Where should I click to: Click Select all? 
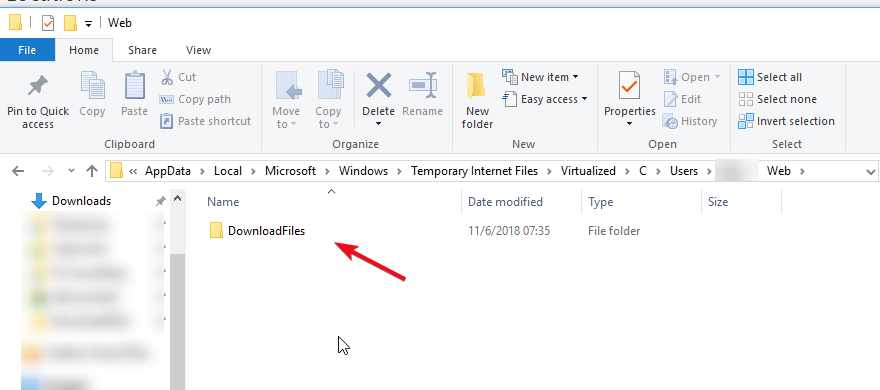tap(770, 77)
